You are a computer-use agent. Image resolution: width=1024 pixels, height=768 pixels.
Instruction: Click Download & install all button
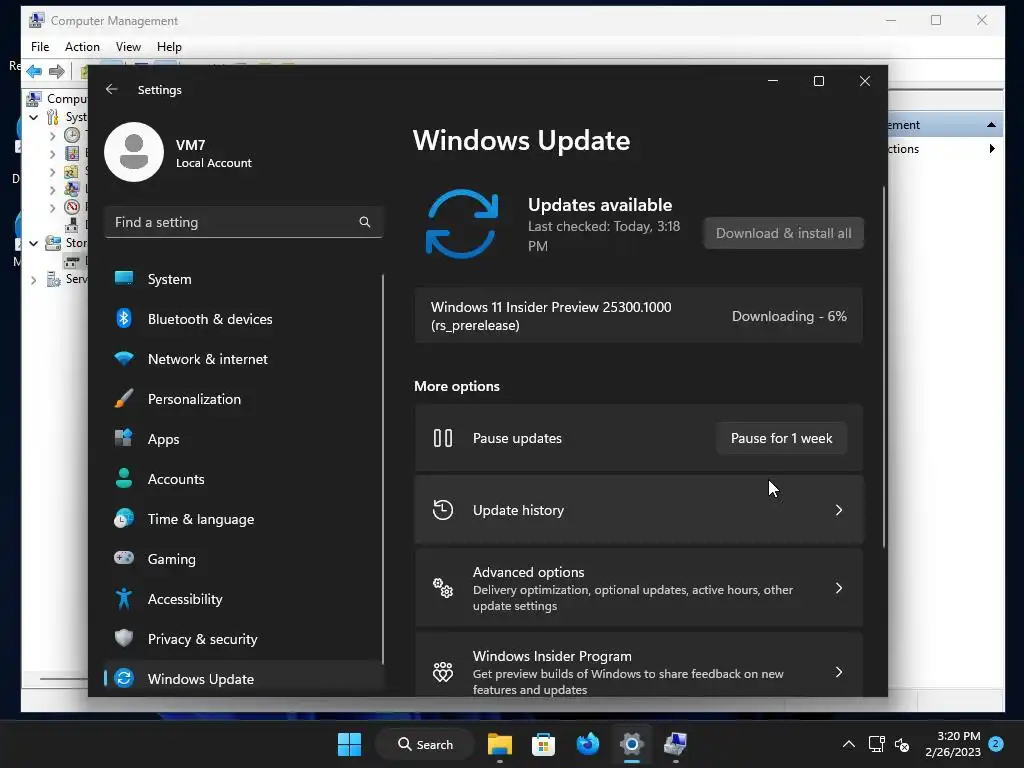pos(784,233)
